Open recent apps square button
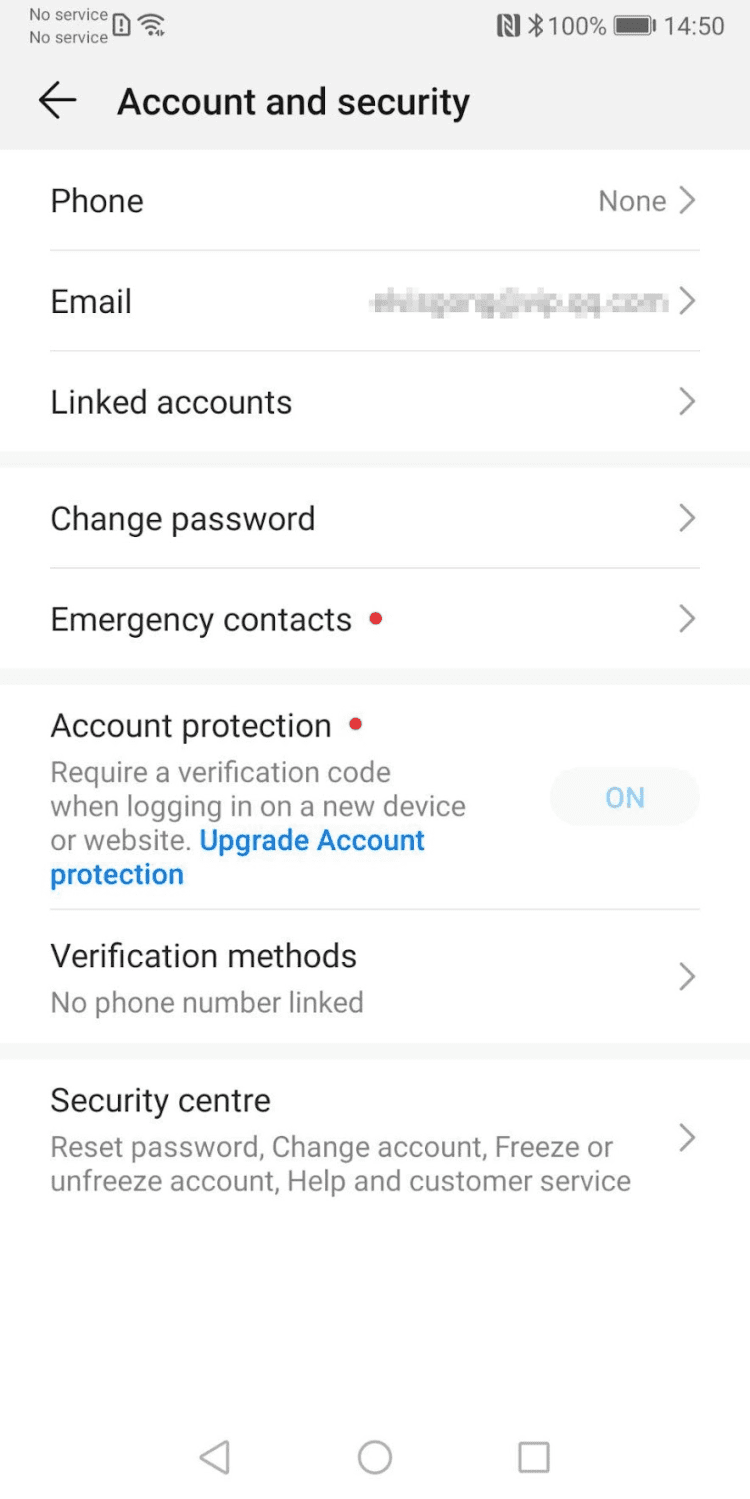Screen dimensions: 750x1499 point(534,1456)
